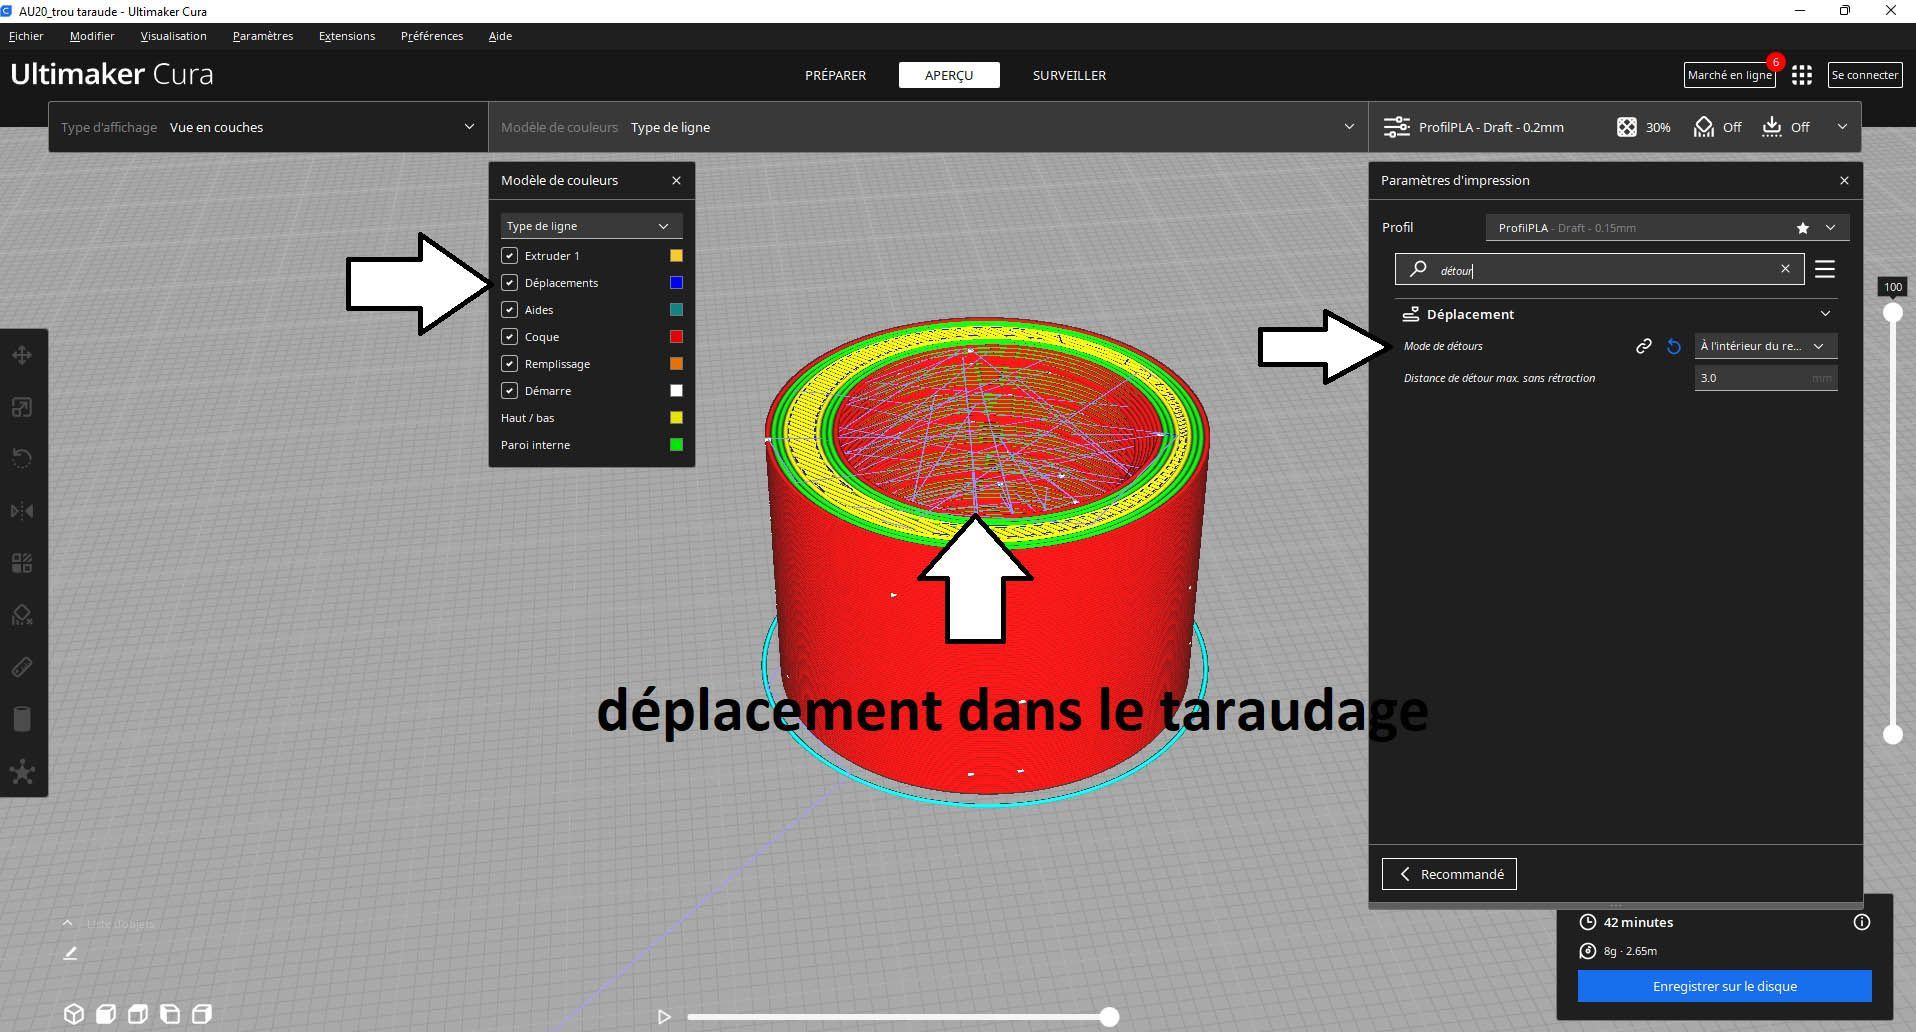This screenshot has width=1916, height=1032.
Task: Open the Profil selection dropdown
Action: [x=1667, y=228]
